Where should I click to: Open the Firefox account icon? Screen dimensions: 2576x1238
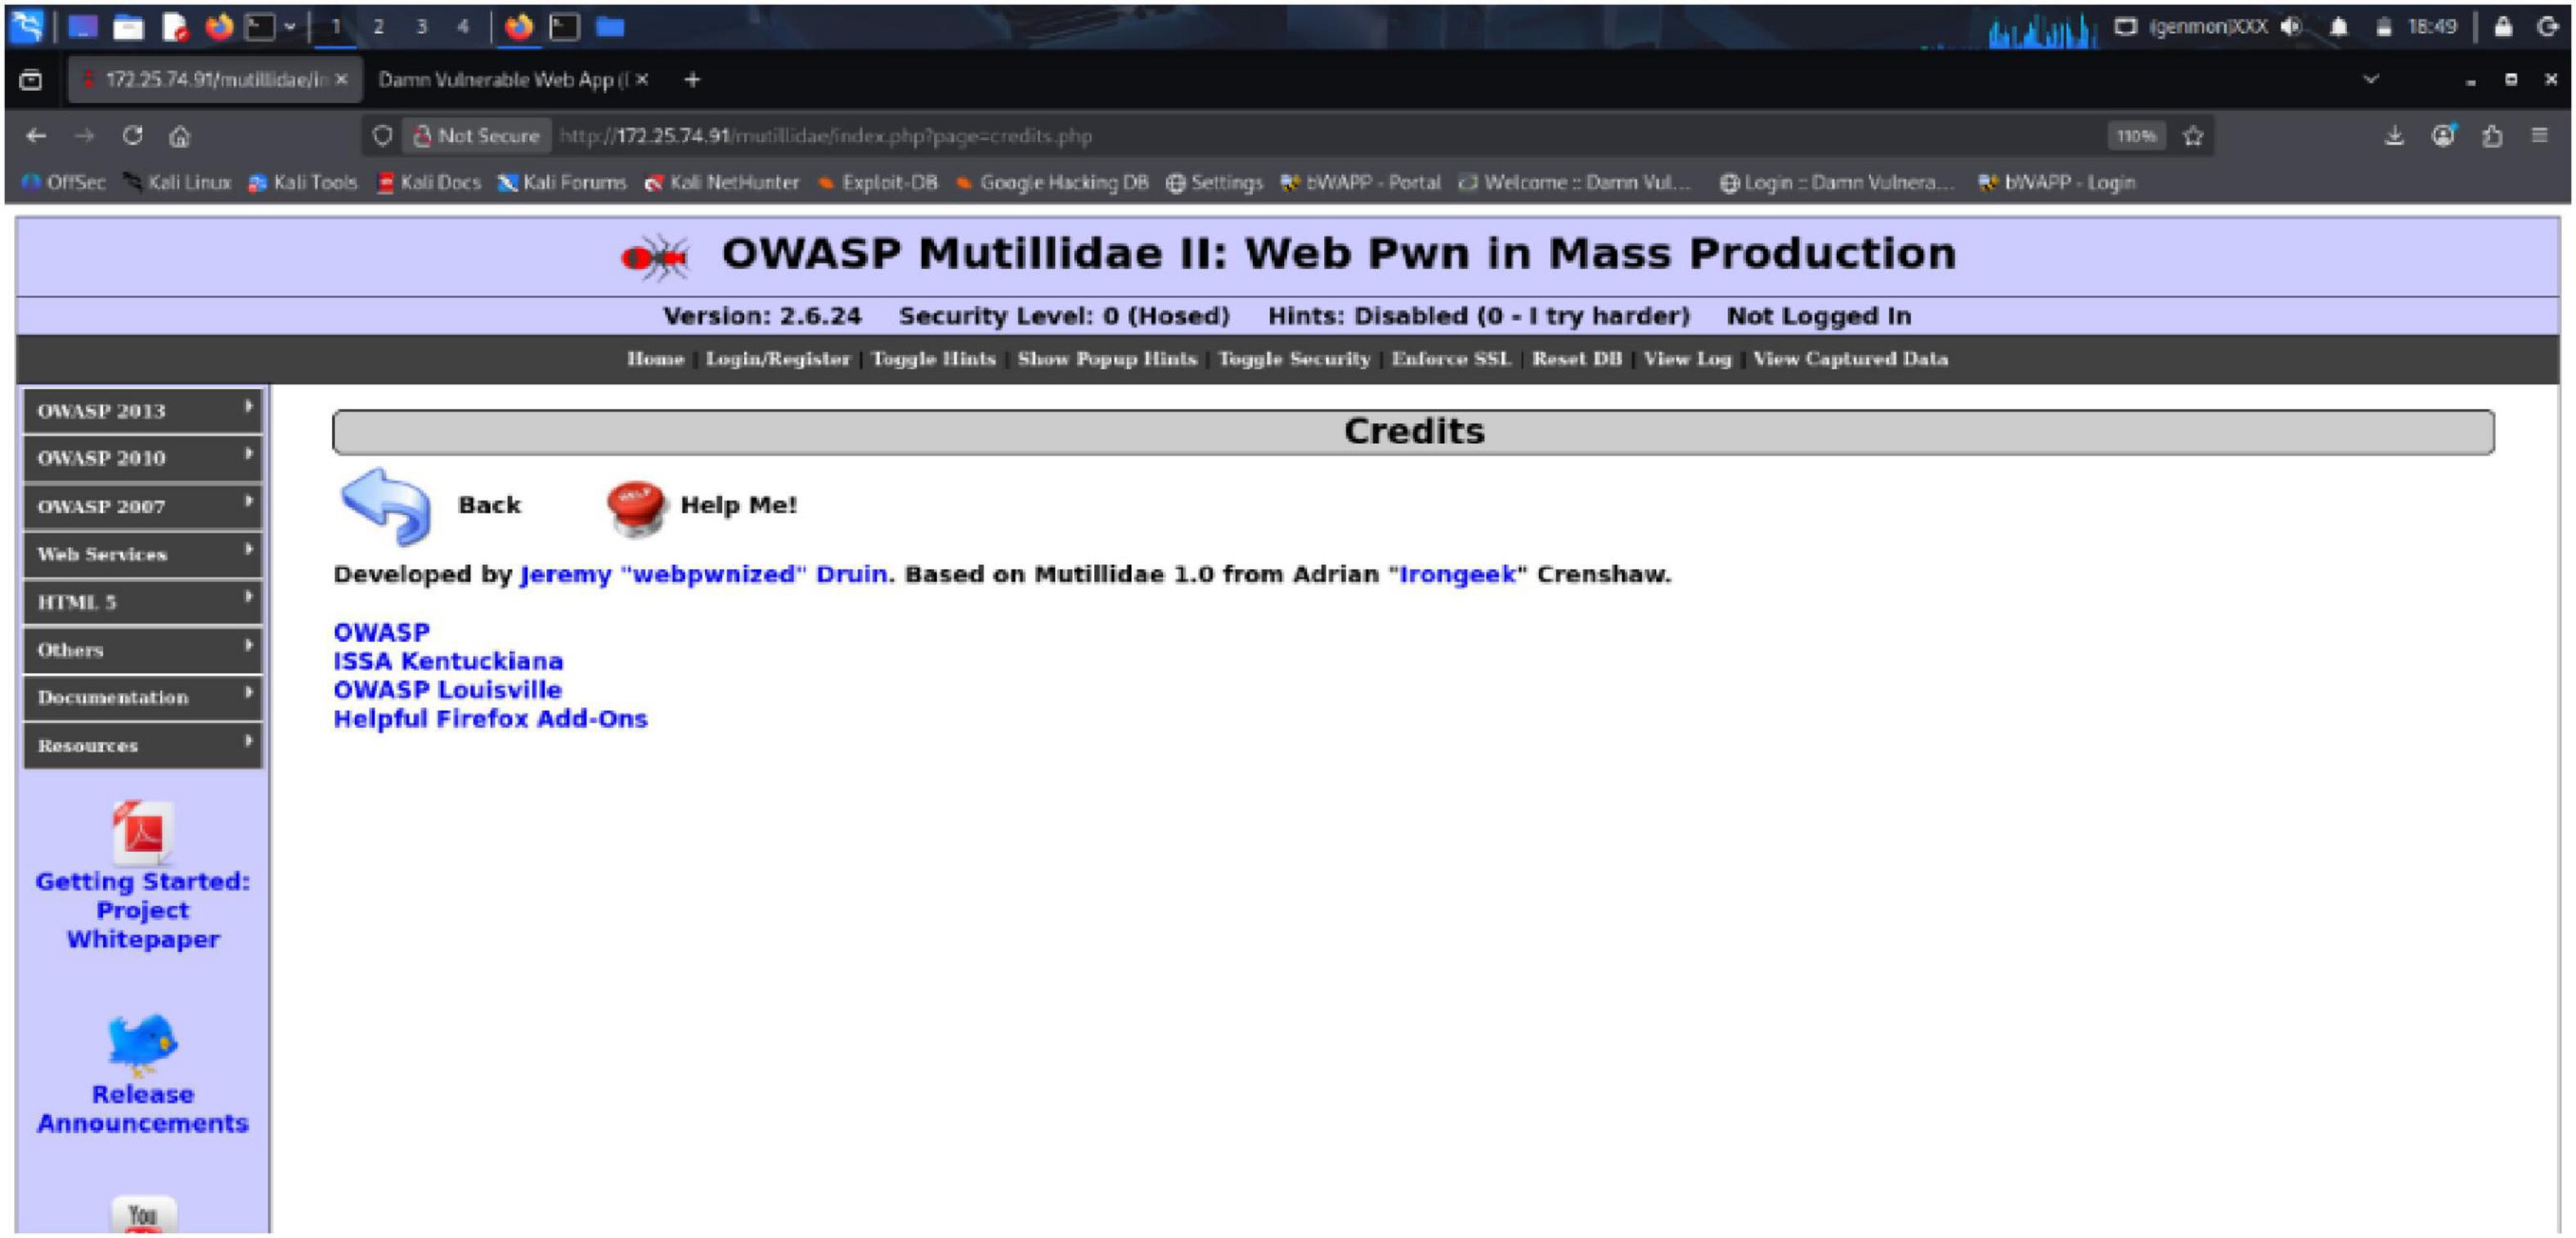(2443, 136)
